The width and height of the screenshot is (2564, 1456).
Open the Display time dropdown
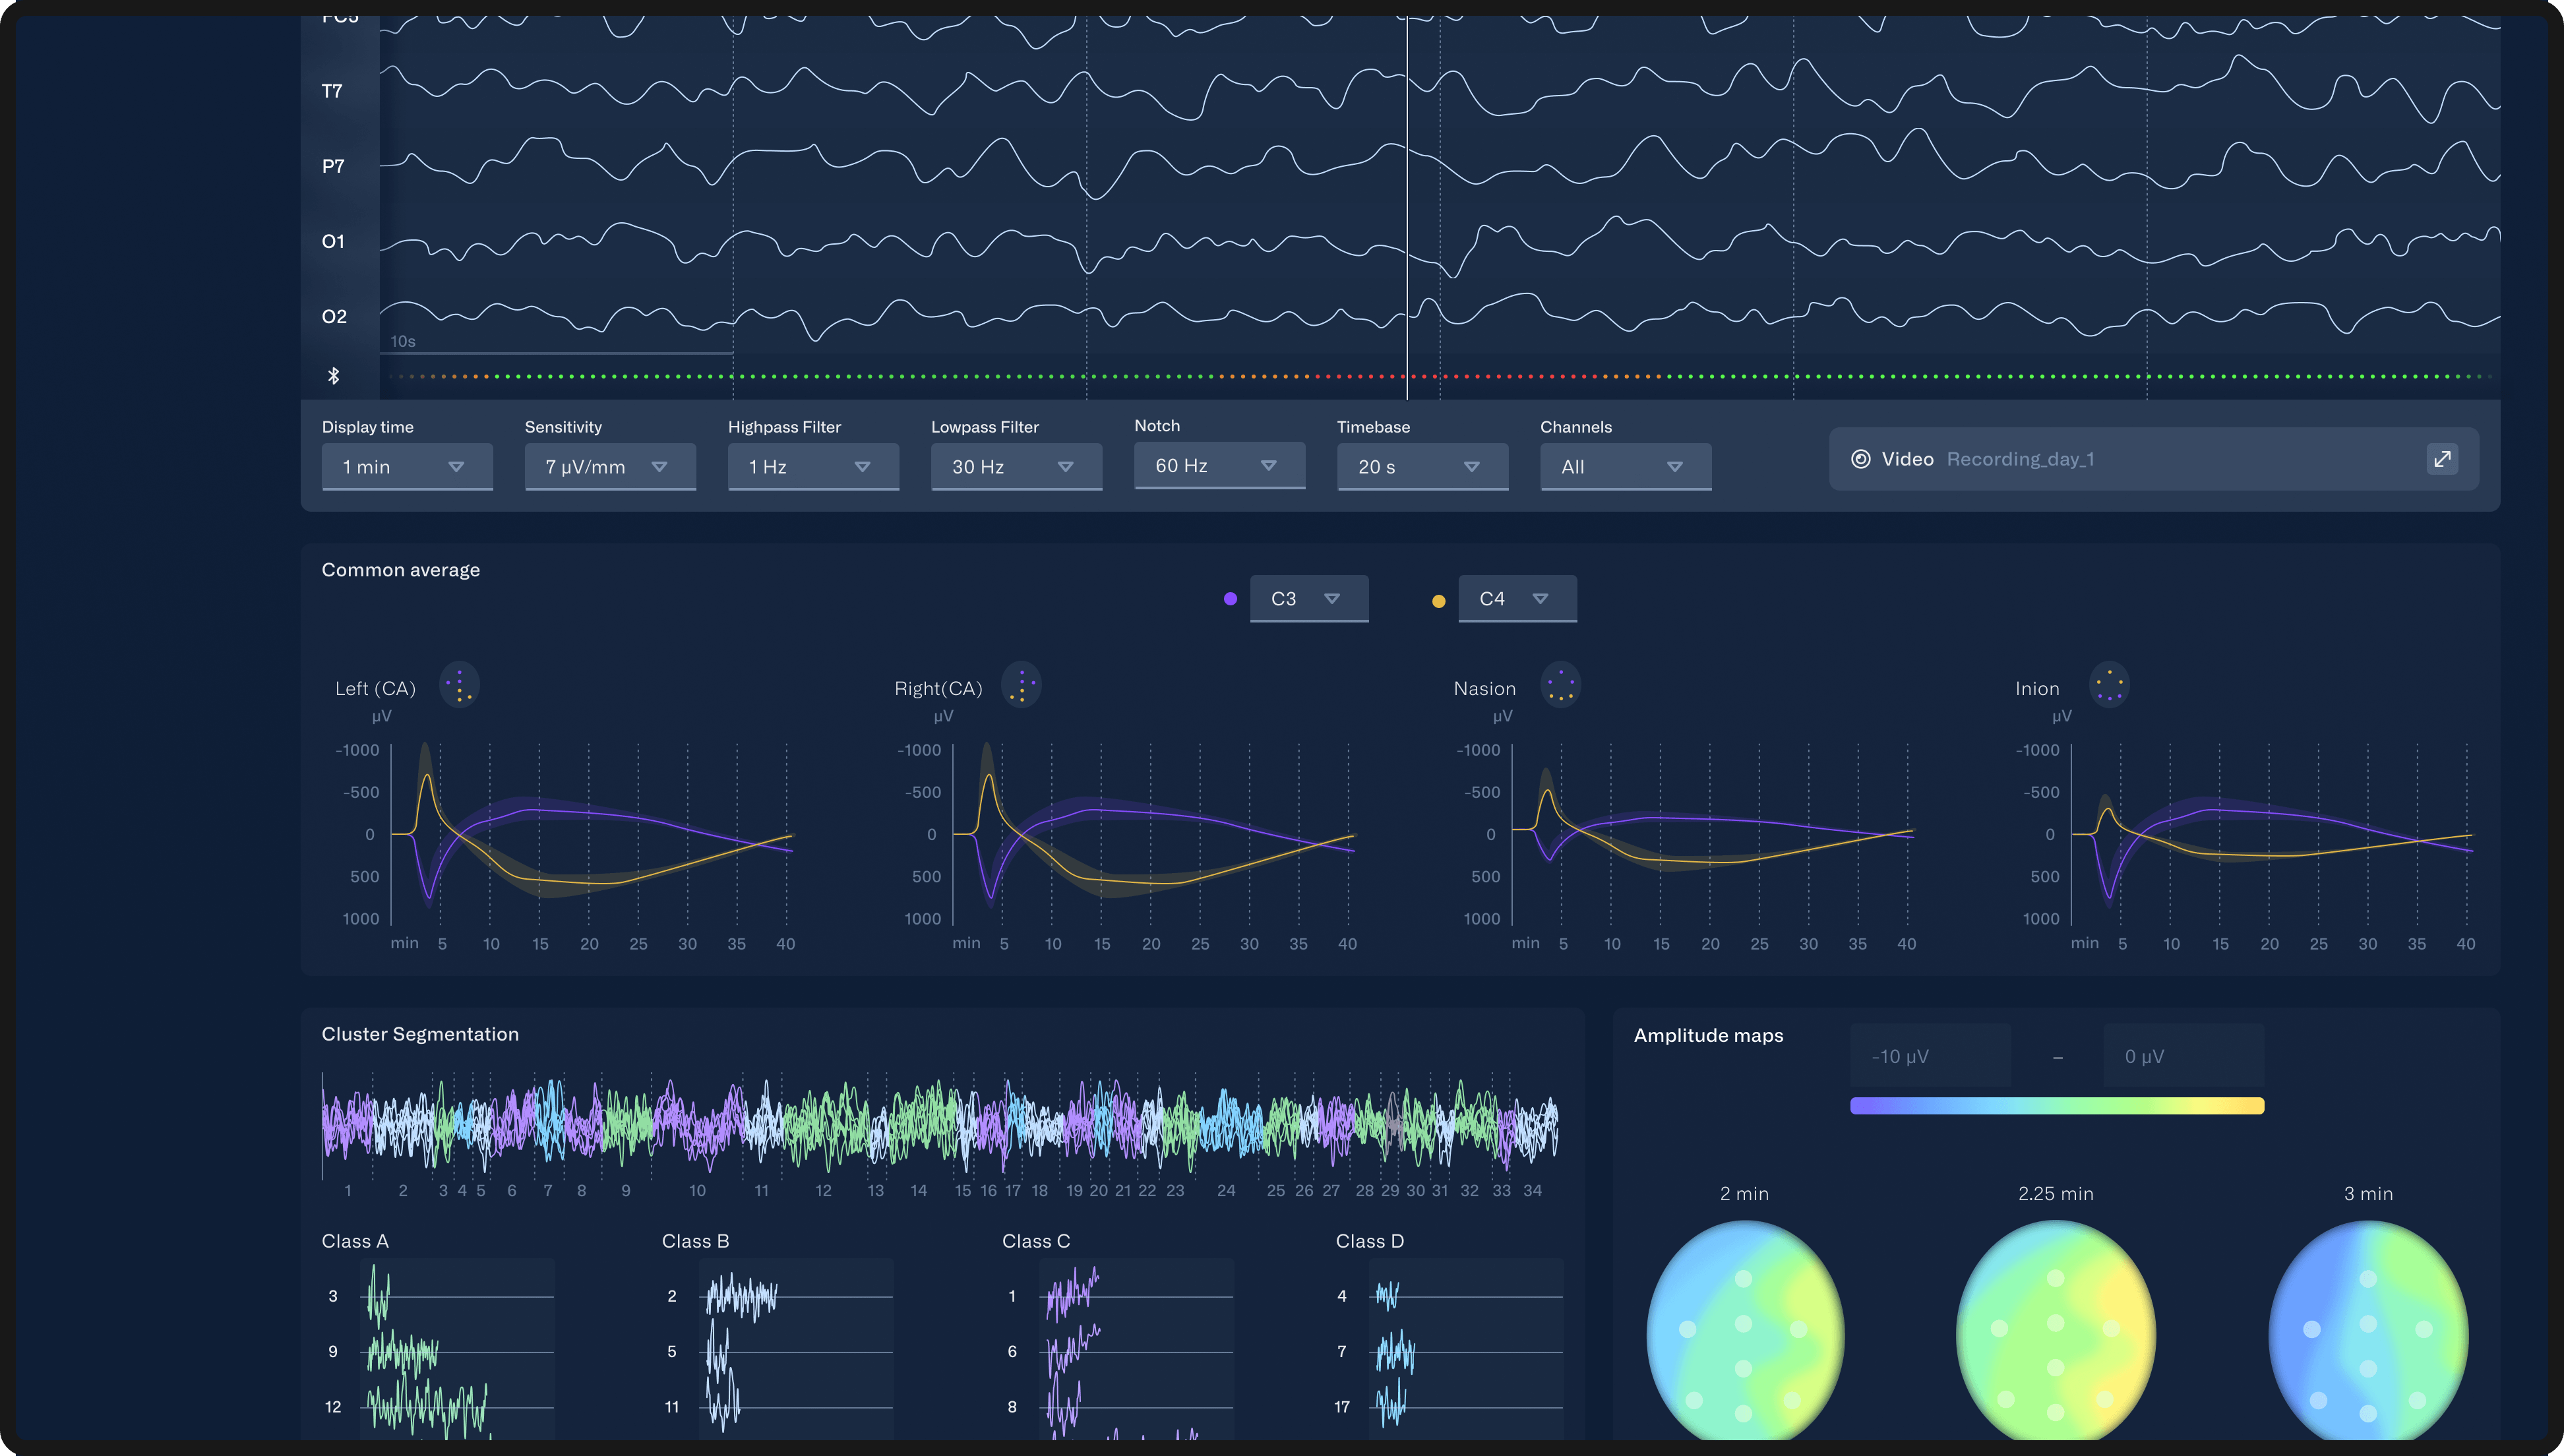coord(407,467)
